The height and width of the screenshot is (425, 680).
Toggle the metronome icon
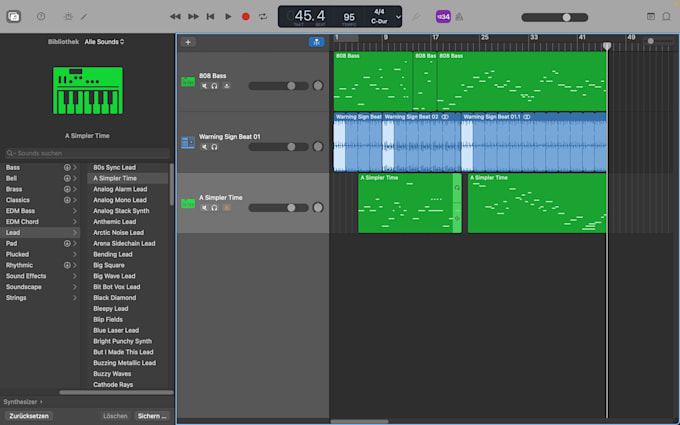459,17
